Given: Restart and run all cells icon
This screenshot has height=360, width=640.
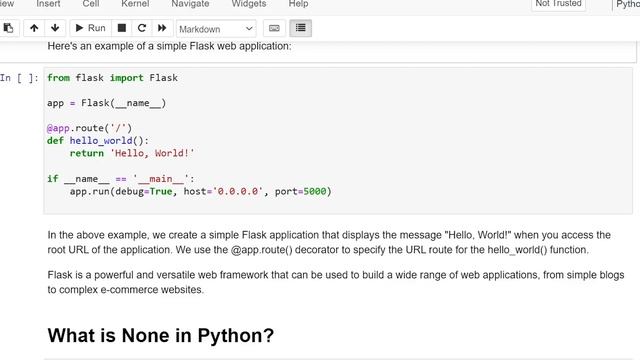Looking at the screenshot, I should point(162,28).
